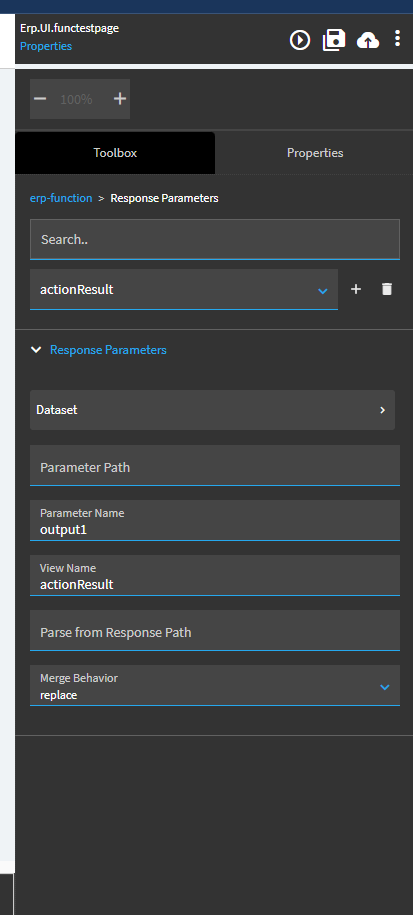Run the page with the play icon

300,40
